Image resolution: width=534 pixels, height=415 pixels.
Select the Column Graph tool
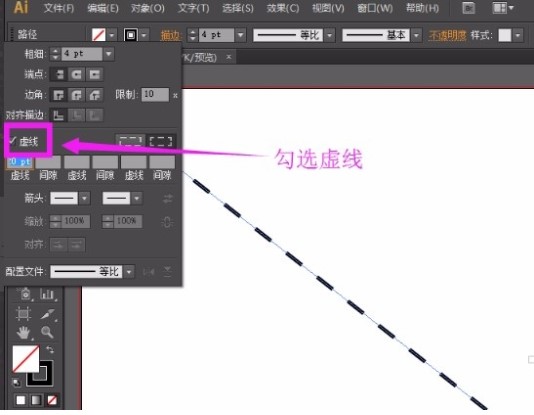point(47,294)
